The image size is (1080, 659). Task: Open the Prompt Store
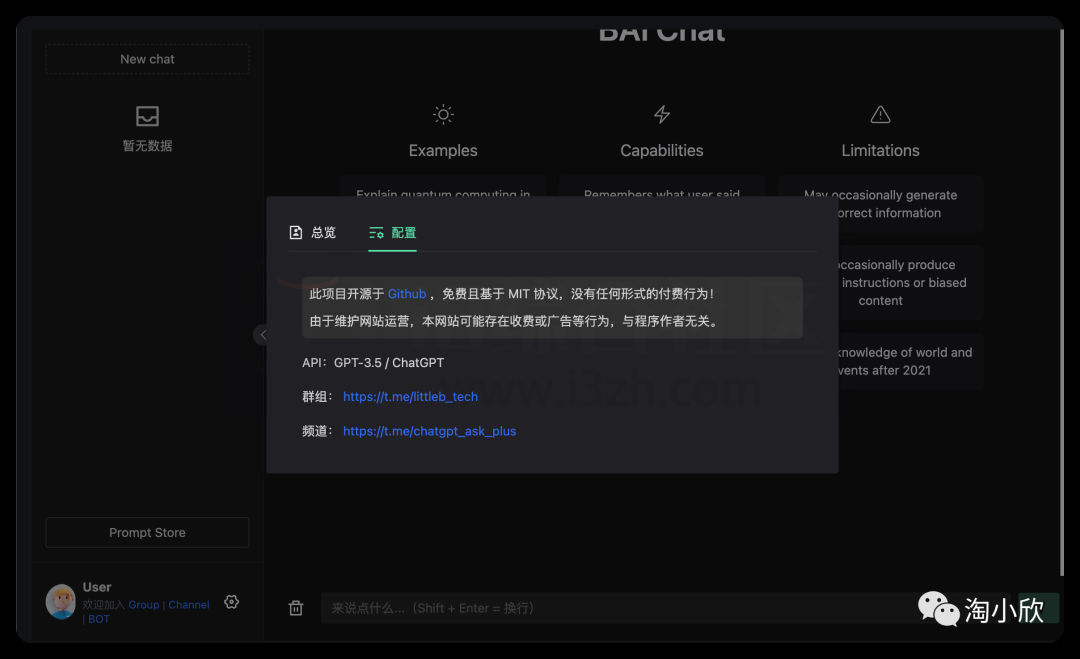pos(147,532)
